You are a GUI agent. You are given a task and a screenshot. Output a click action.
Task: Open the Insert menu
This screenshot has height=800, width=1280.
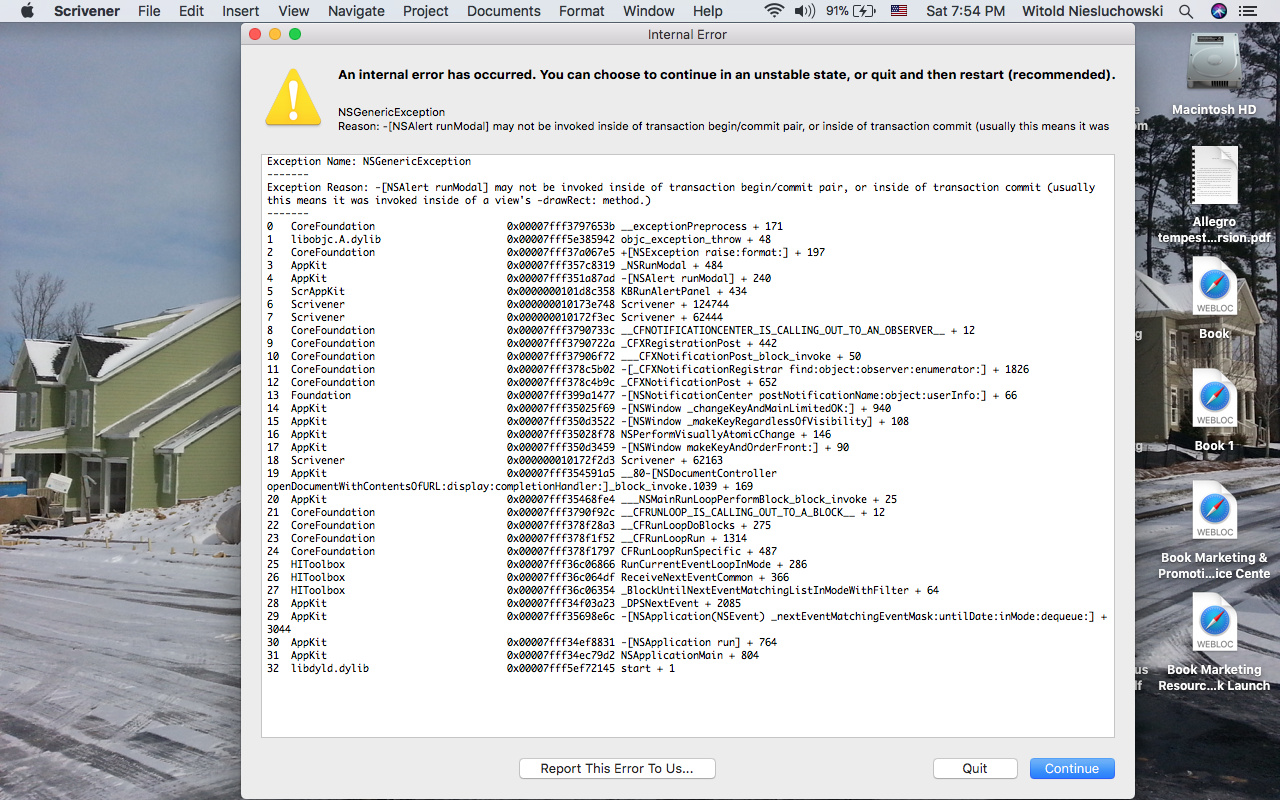pos(241,11)
